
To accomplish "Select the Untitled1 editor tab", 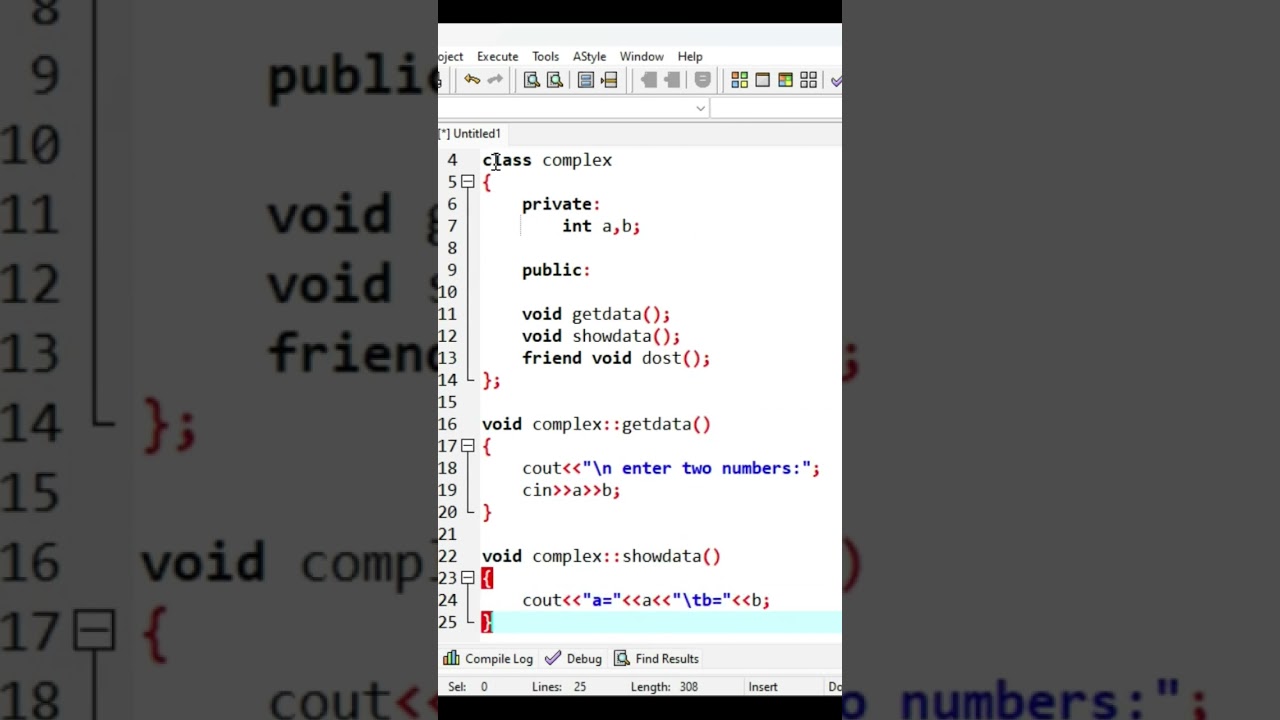I will (x=471, y=133).
